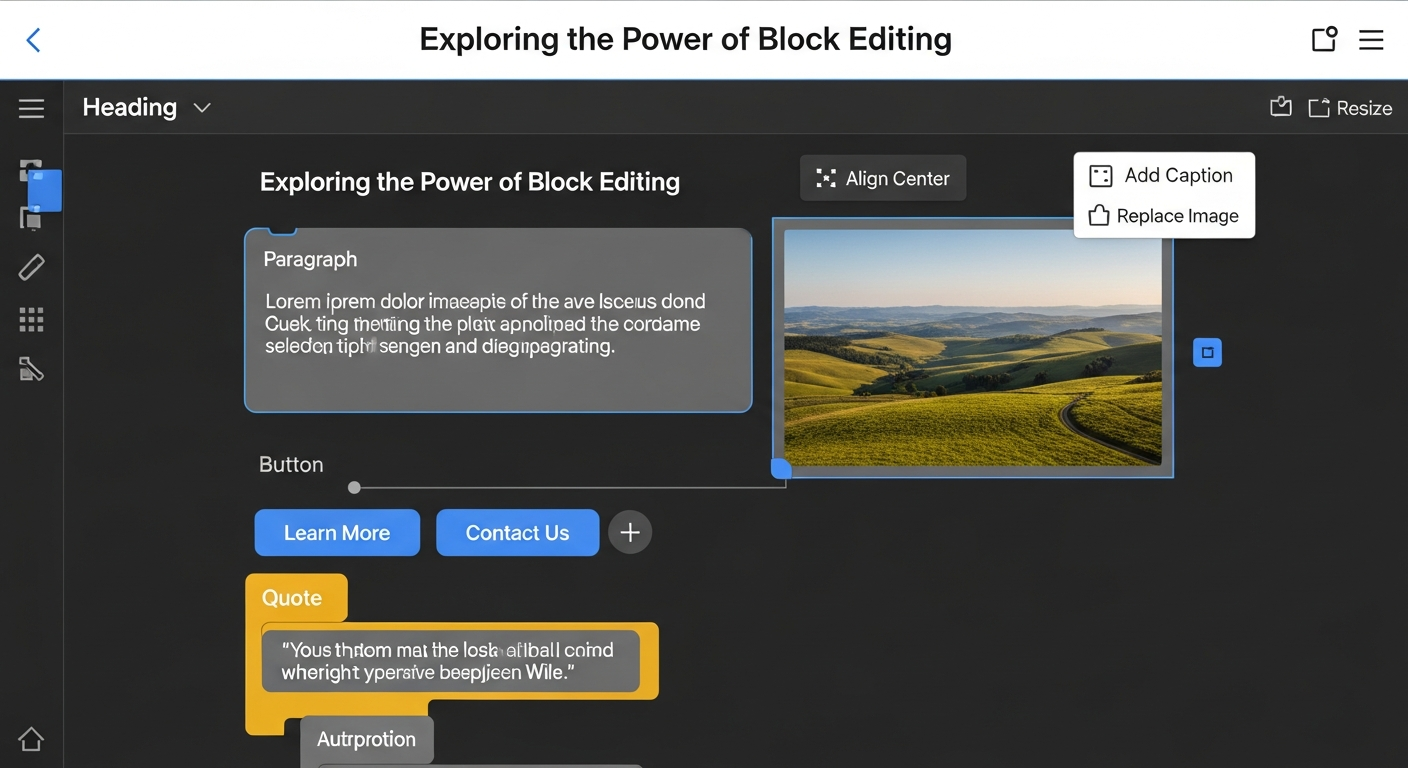Add a new button with the plus icon

pos(630,532)
